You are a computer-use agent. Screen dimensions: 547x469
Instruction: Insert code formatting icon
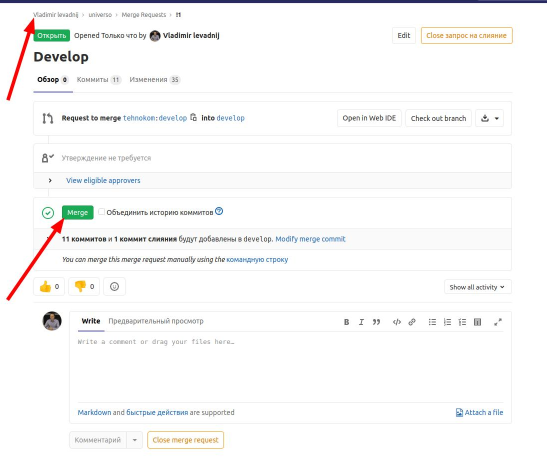click(x=397, y=322)
